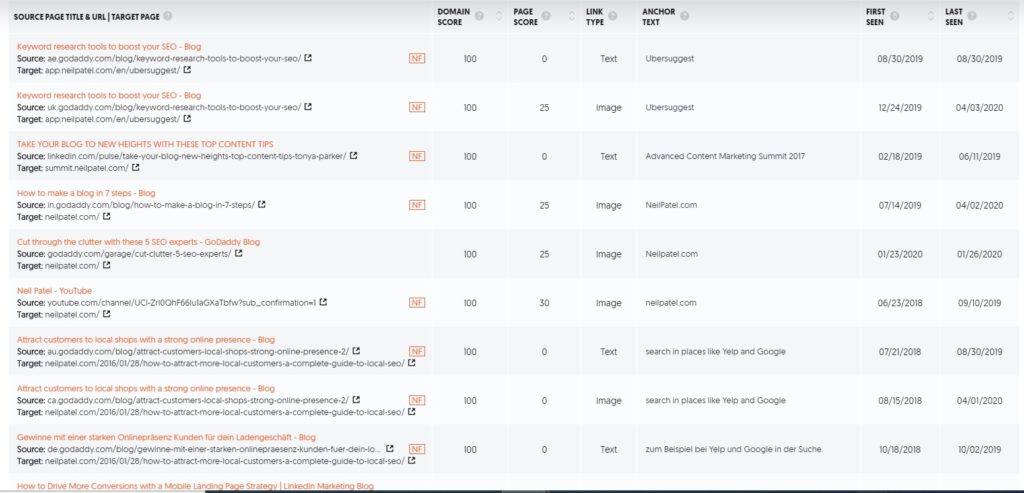Click the 'LAST SEEN' column header label
Screen dimensions: 1024x493
954,16
